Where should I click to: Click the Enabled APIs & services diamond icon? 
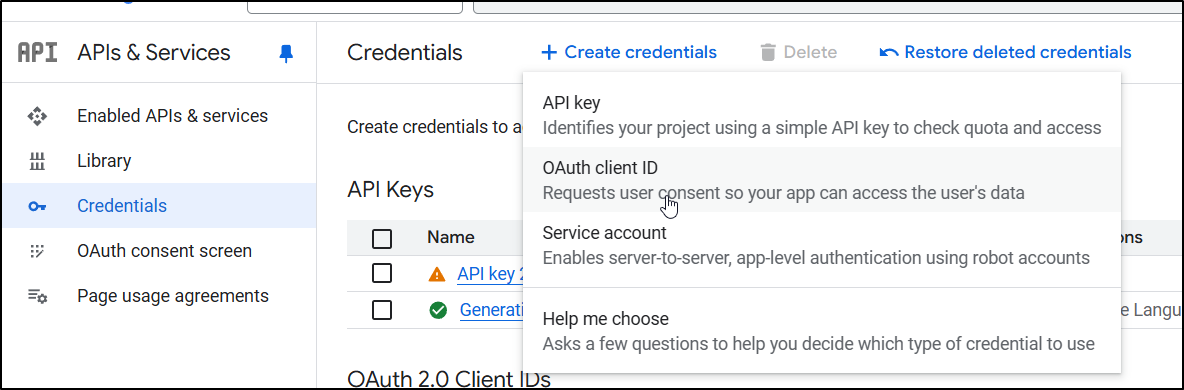click(37, 116)
